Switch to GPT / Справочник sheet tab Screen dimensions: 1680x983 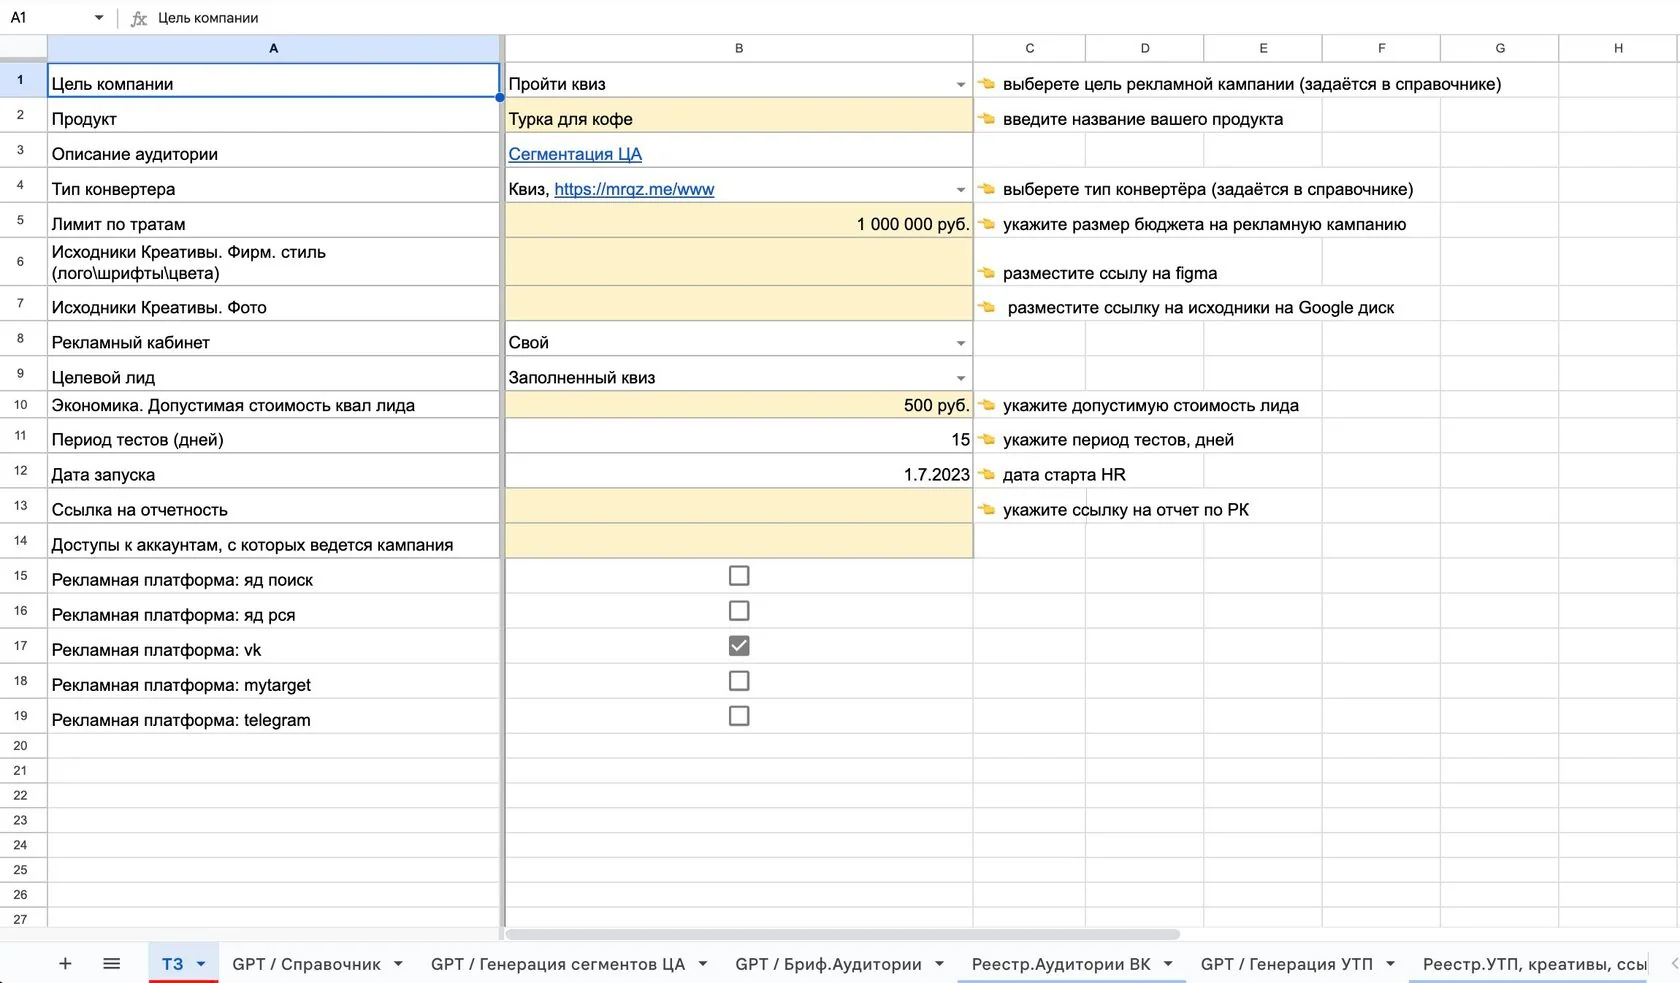pyautogui.click(x=306, y=964)
